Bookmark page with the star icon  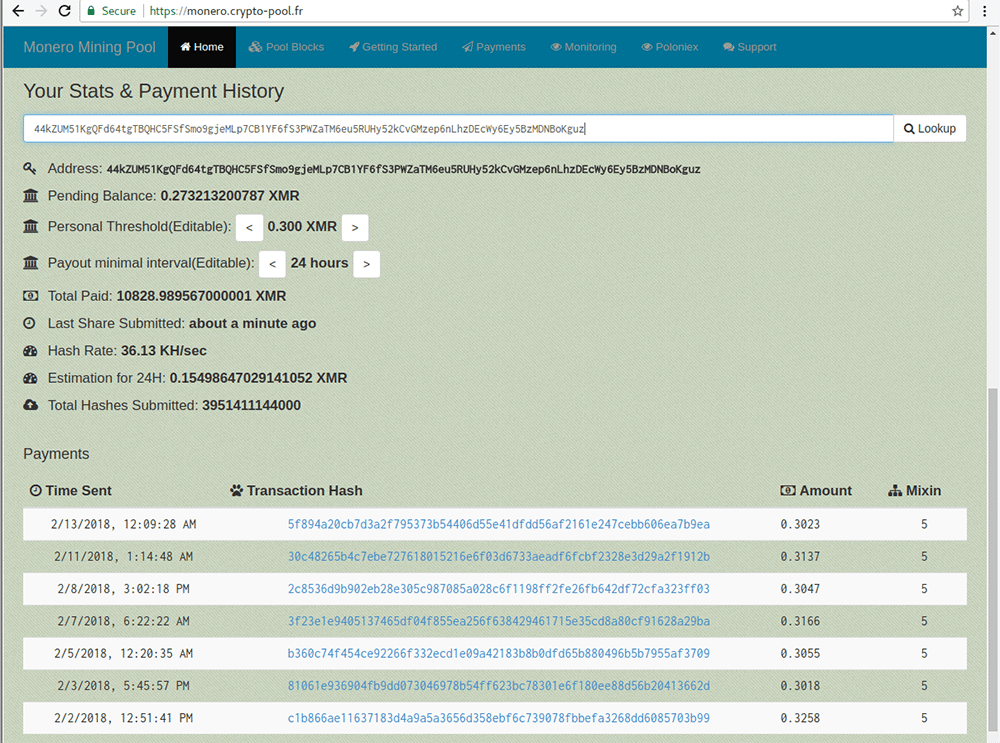click(957, 11)
